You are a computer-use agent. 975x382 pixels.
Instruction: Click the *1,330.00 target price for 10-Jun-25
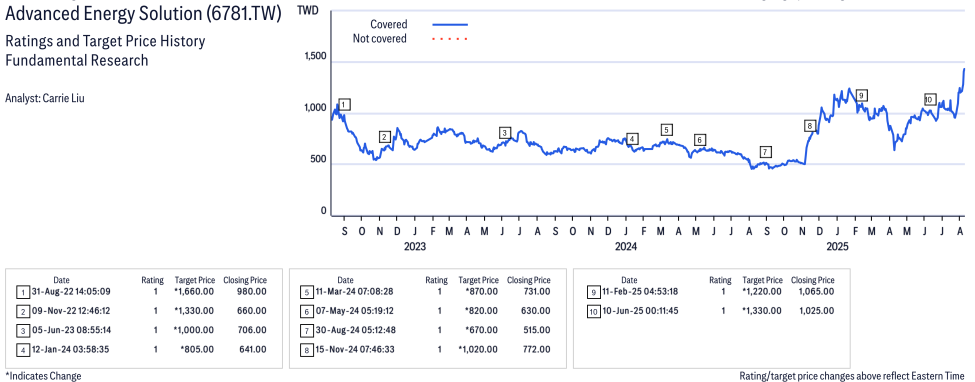pyautogui.click(x=762, y=310)
